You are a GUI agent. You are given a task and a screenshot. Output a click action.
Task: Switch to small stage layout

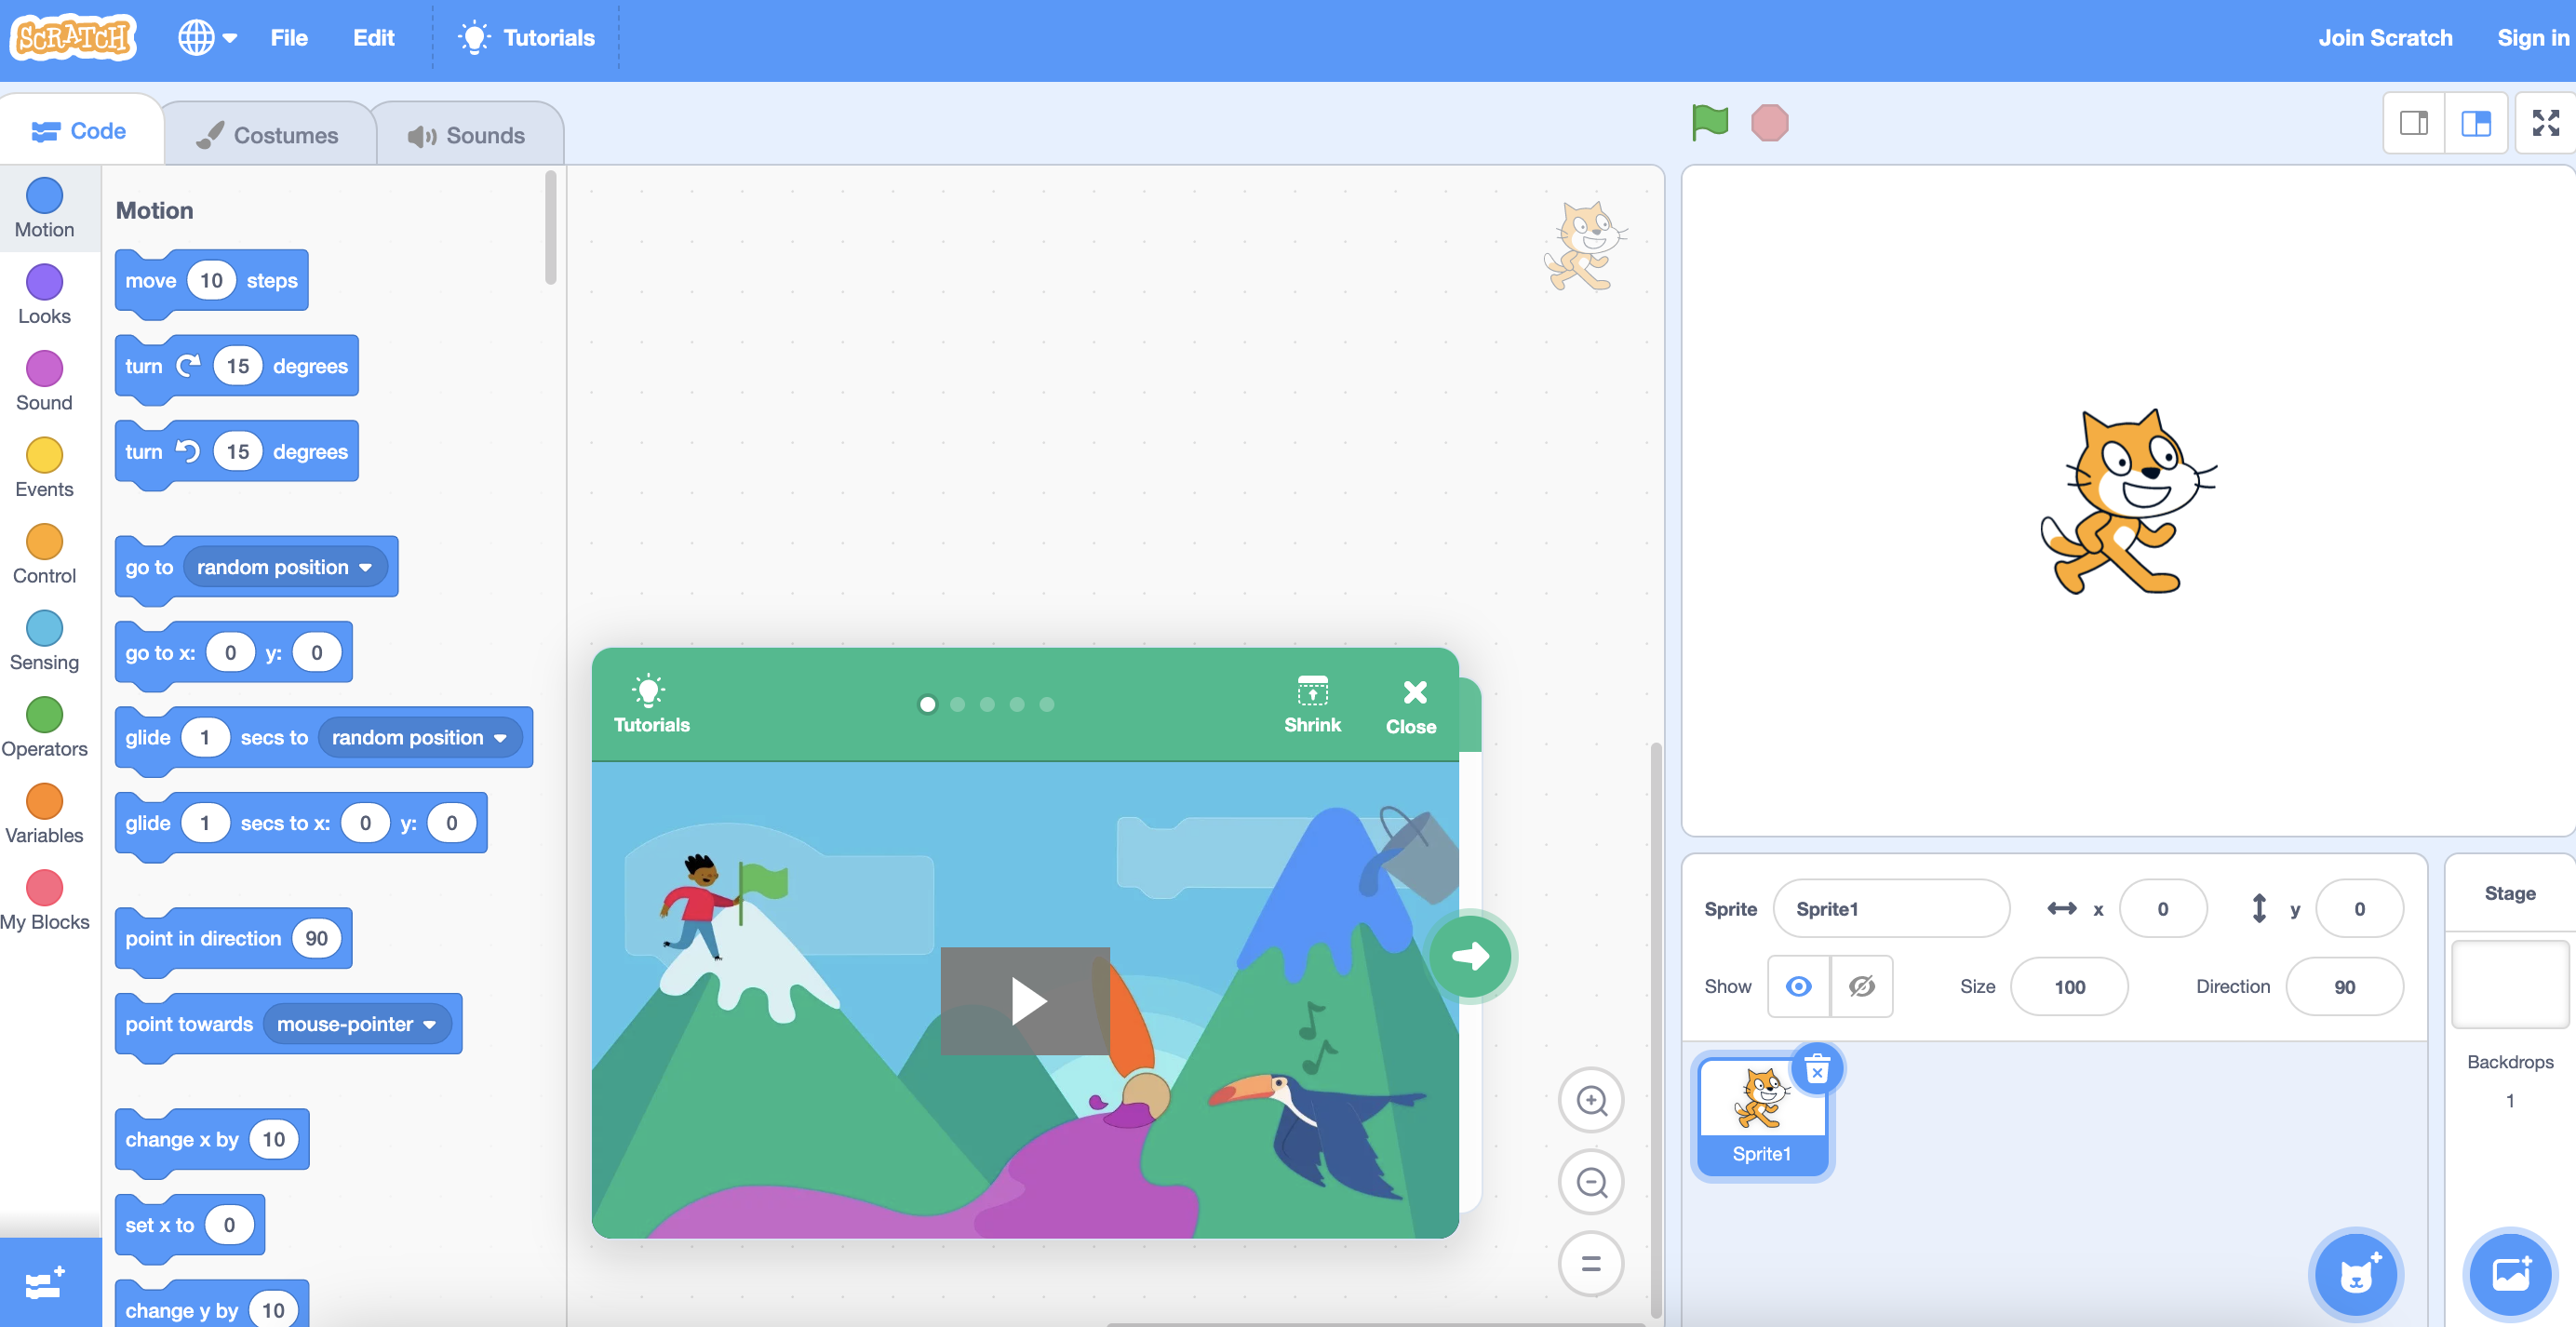click(x=2413, y=123)
